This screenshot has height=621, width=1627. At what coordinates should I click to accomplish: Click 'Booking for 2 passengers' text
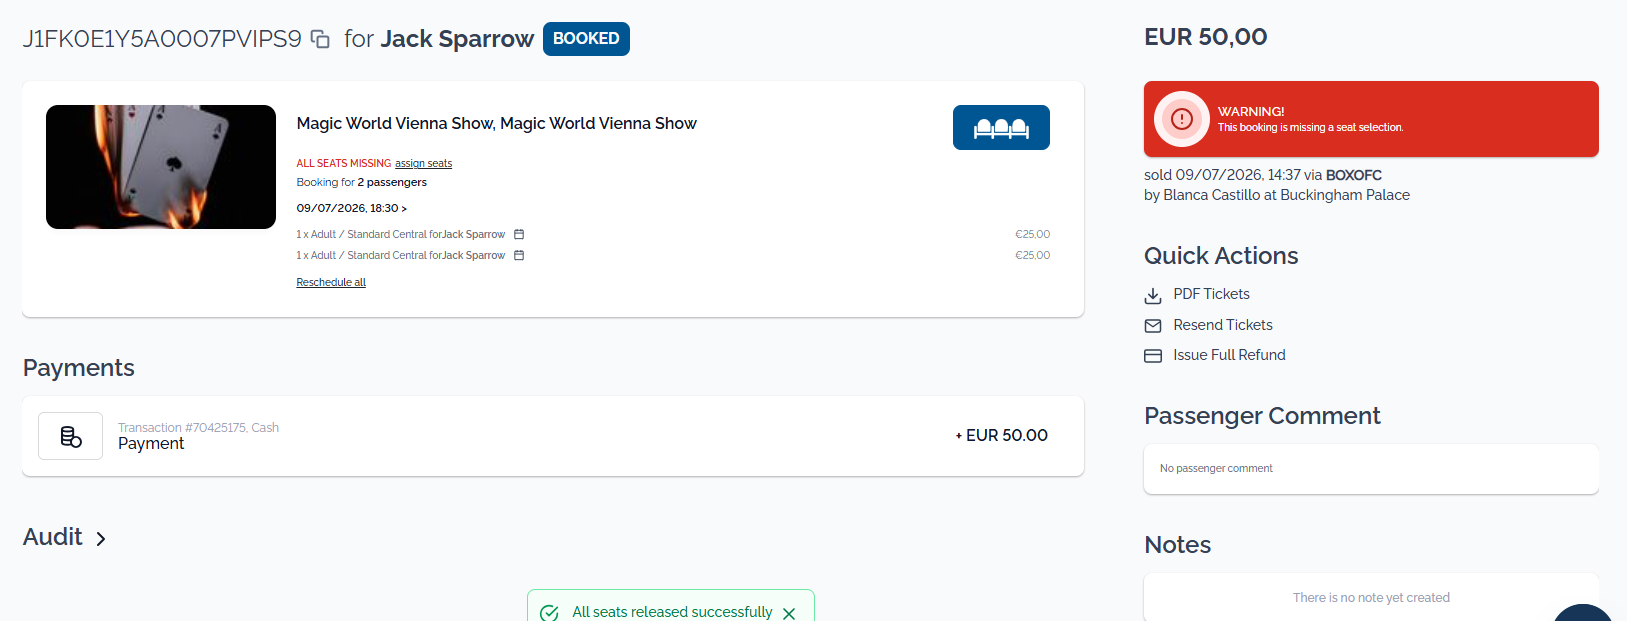[361, 182]
